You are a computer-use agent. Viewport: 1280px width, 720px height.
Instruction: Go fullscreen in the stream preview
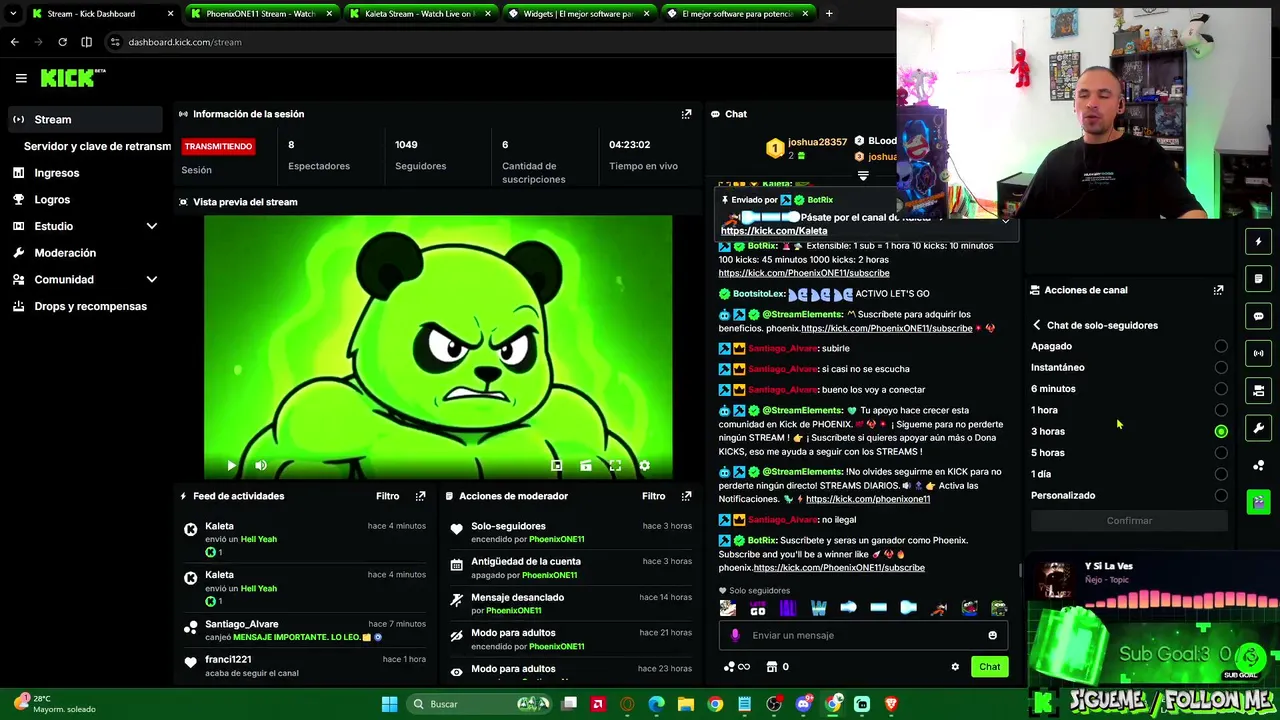pyautogui.click(x=615, y=465)
